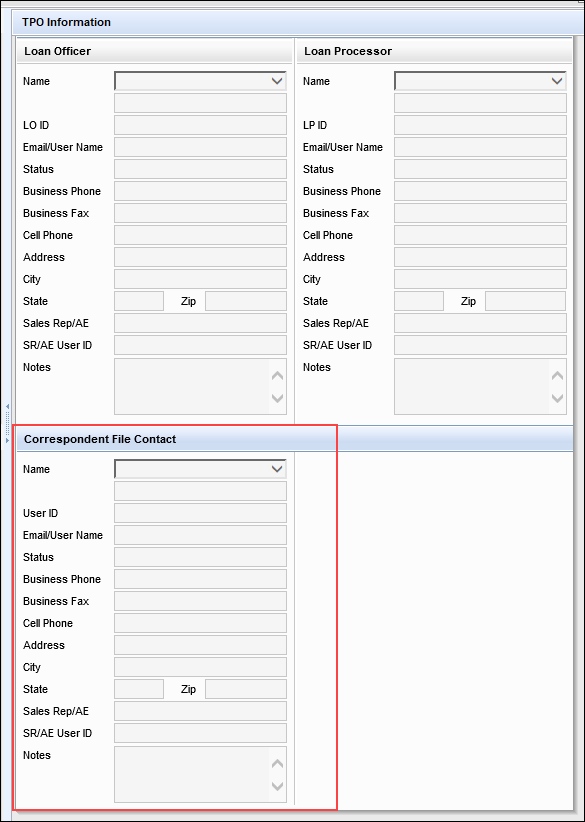This screenshot has height=822, width=585.
Task: Select the LO ID field
Action: tap(200, 125)
